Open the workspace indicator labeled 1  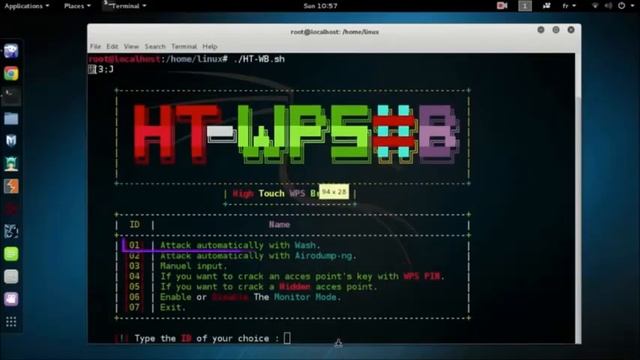tap(525, 6)
